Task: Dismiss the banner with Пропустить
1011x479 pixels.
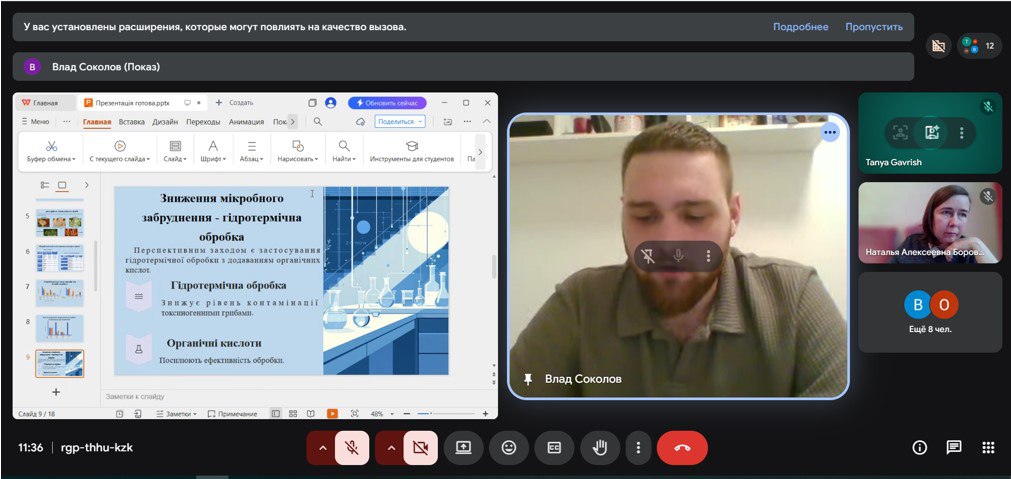Action: click(x=873, y=27)
